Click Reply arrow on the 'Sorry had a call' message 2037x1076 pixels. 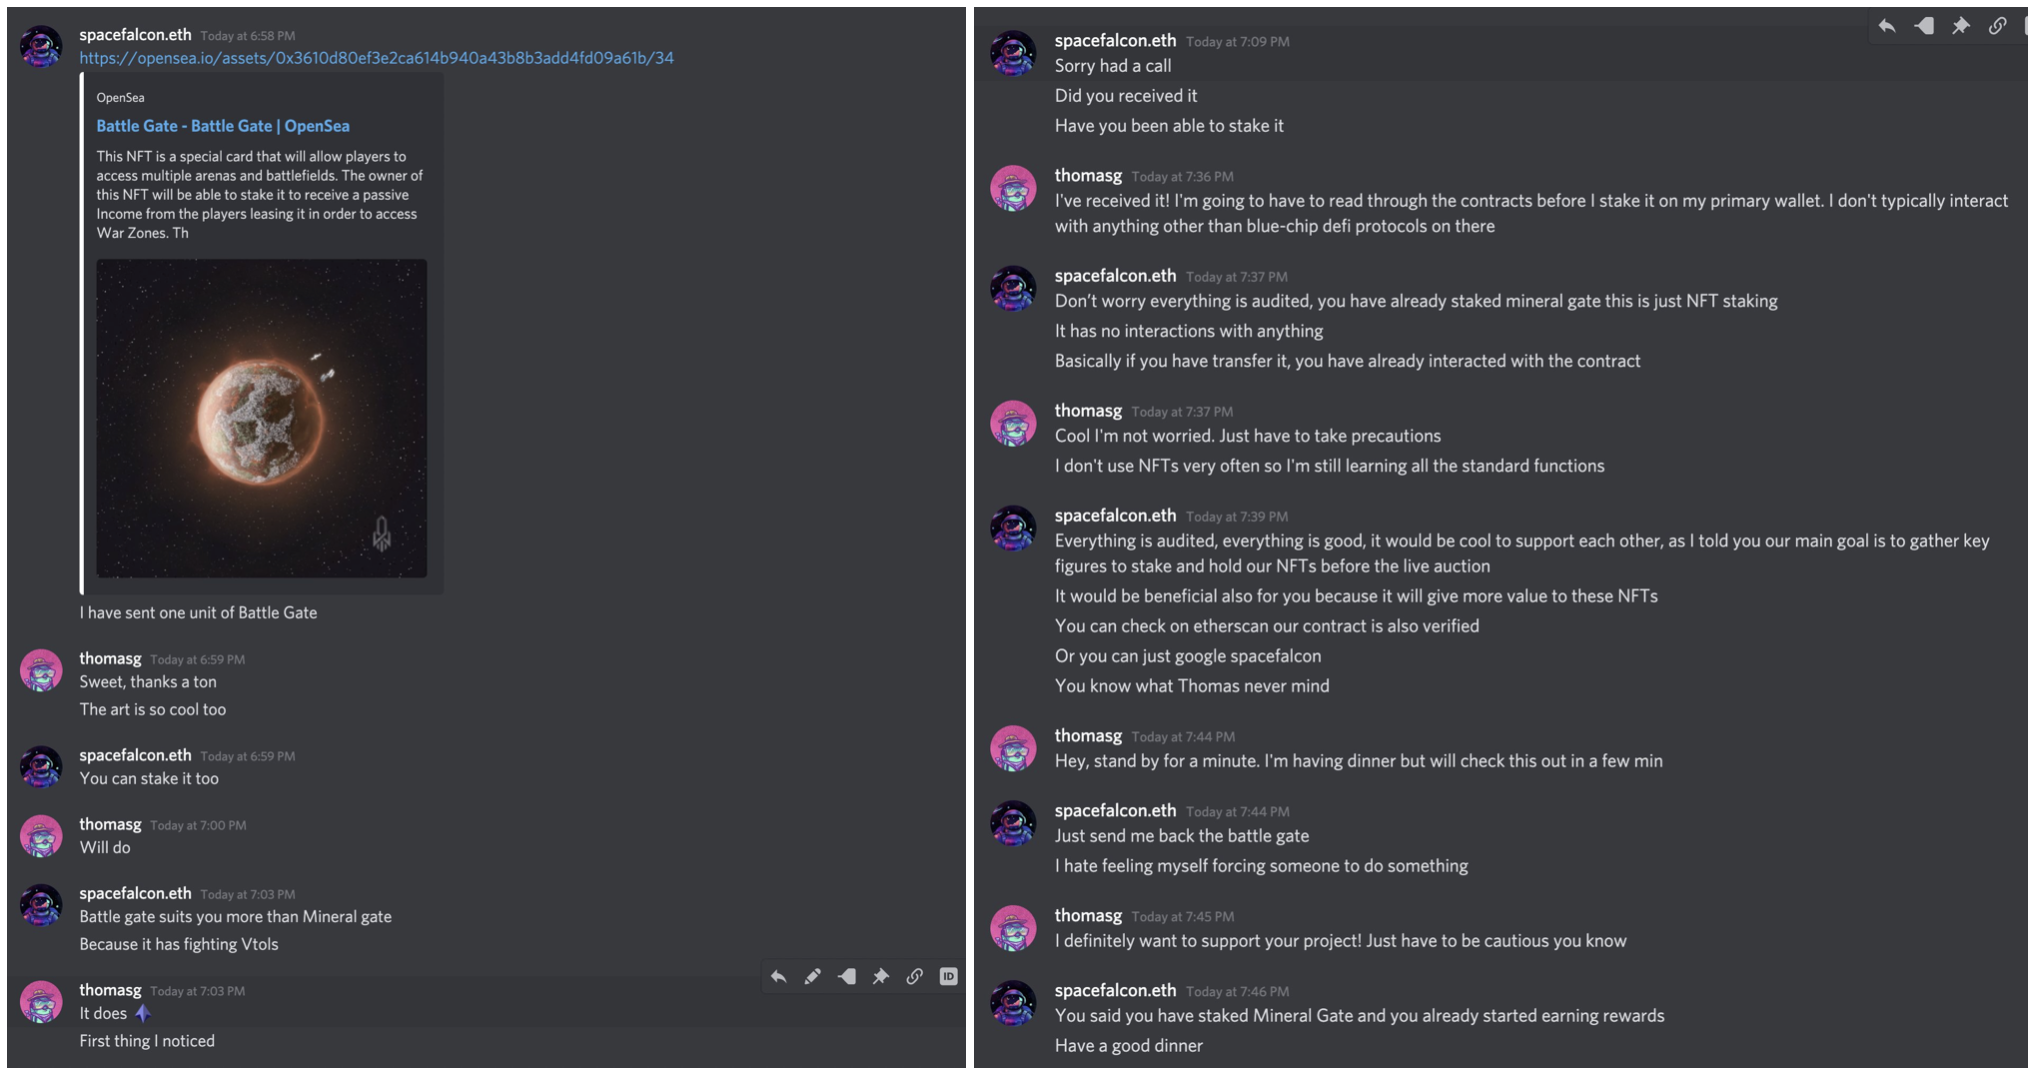[x=1887, y=26]
